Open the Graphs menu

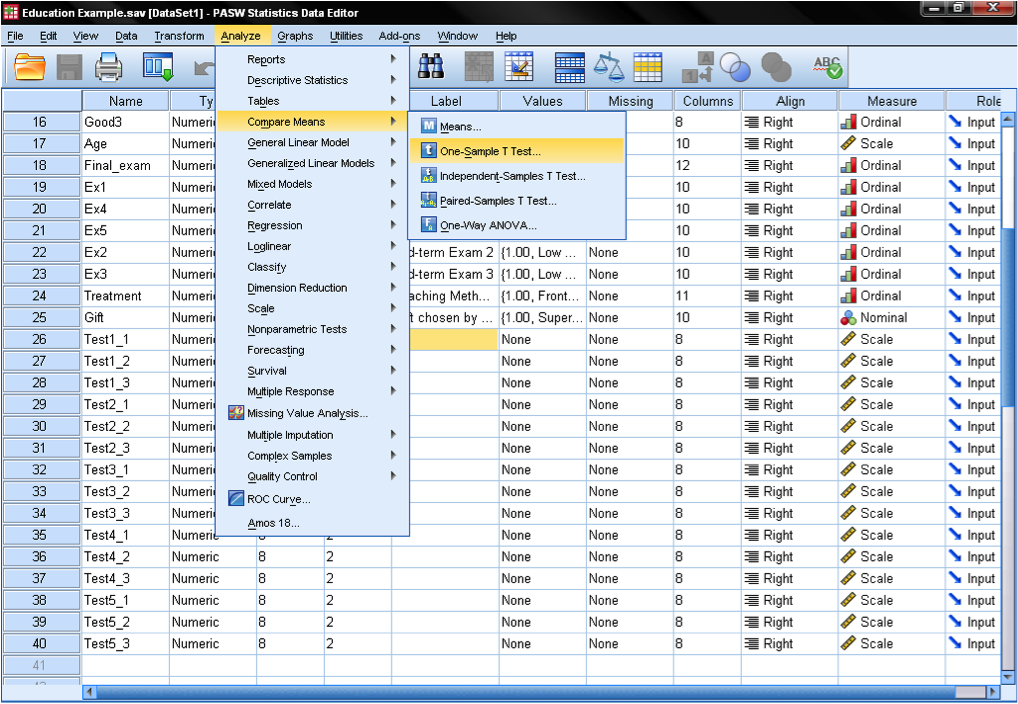(295, 36)
